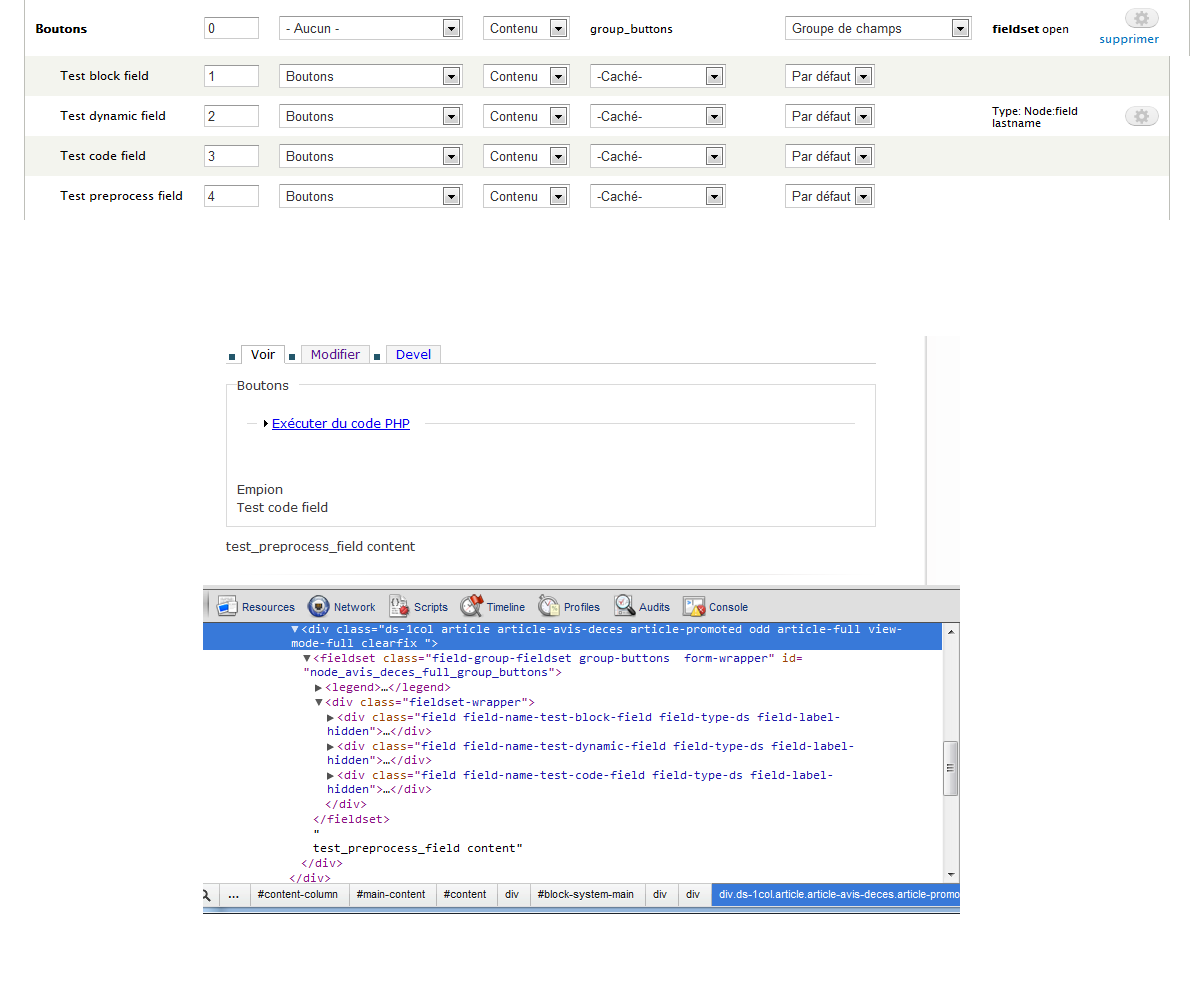Click the gear icon in Boutons row
The height and width of the screenshot is (1000, 1203).
pyautogui.click(x=1141, y=18)
